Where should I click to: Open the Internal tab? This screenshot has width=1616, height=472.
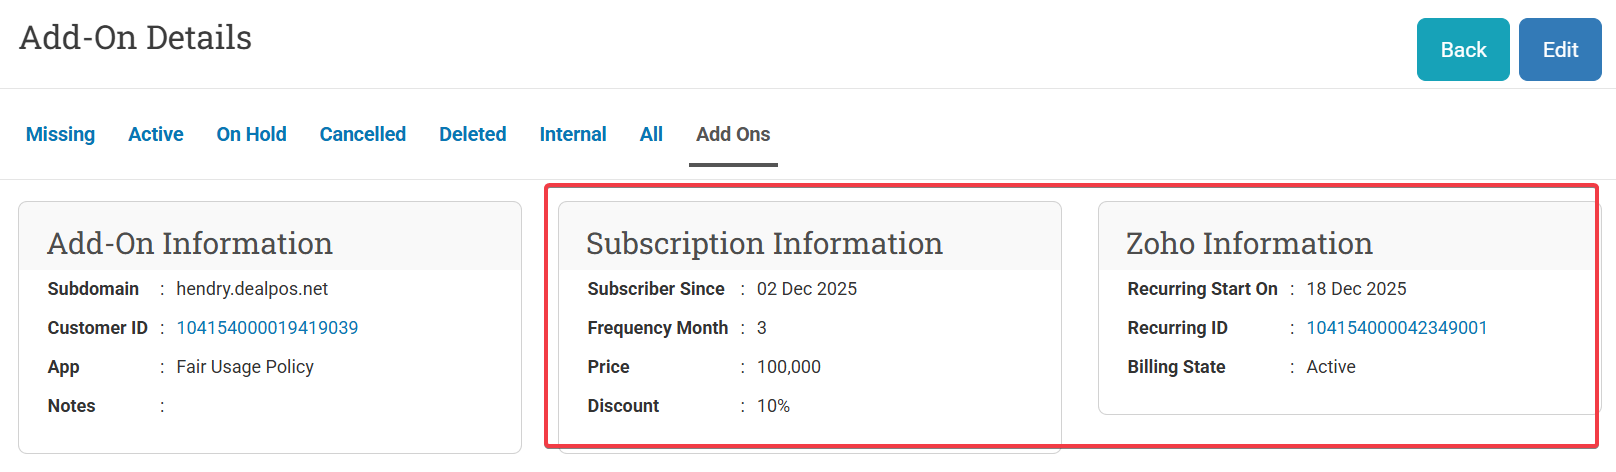(572, 134)
